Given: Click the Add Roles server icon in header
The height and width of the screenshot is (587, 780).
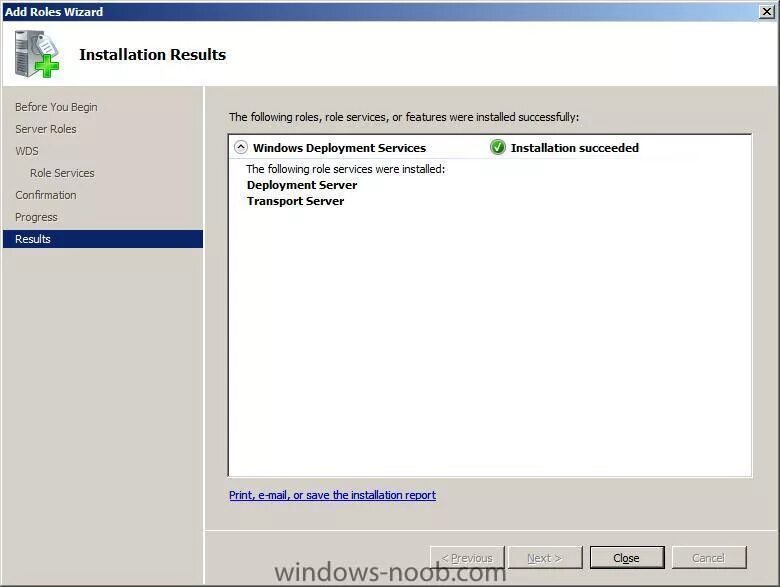Looking at the screenshot, I should pos(37,54).
